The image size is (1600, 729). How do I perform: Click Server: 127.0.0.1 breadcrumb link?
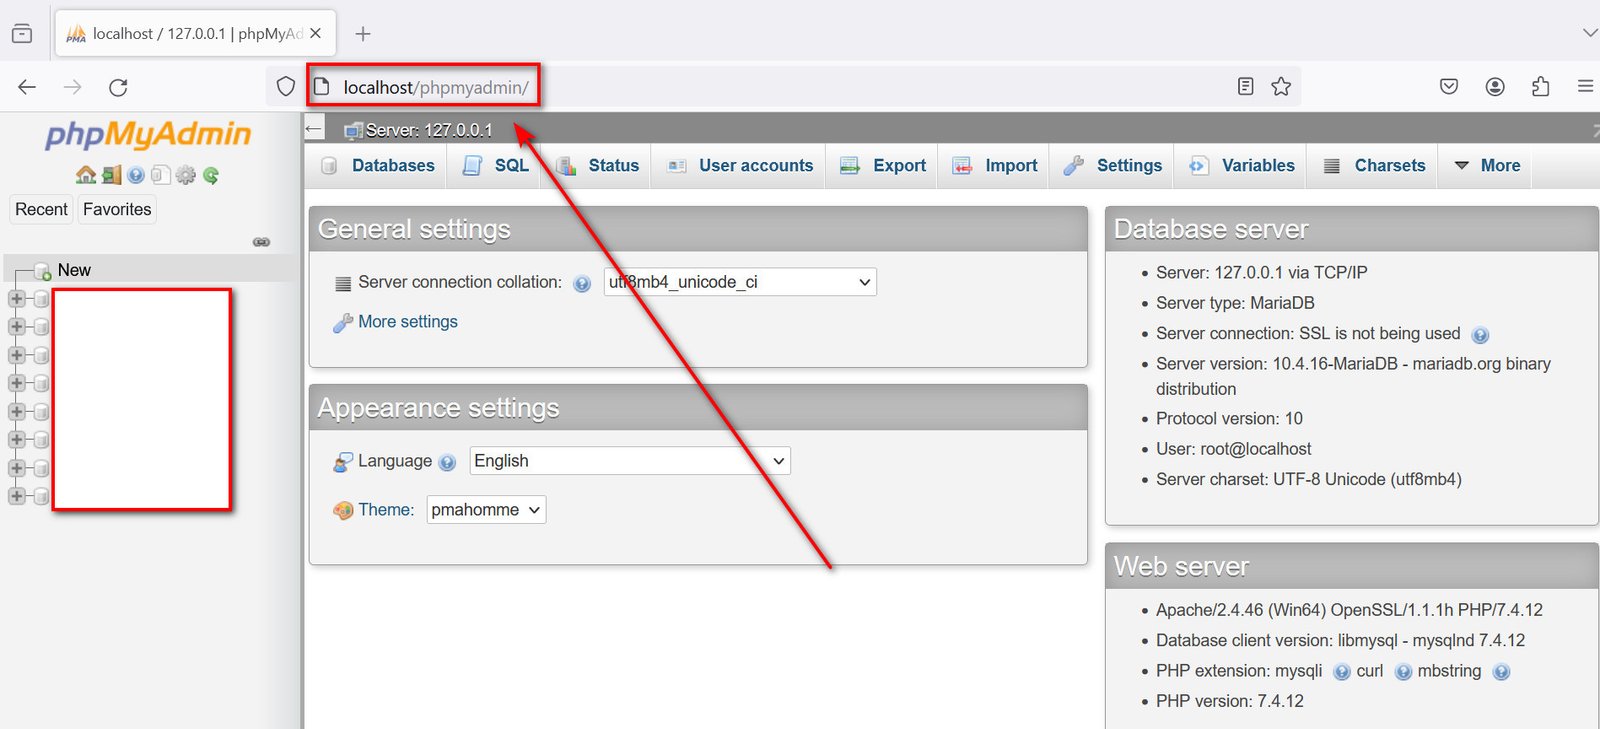pyautogui.click(x=429, y=130)
